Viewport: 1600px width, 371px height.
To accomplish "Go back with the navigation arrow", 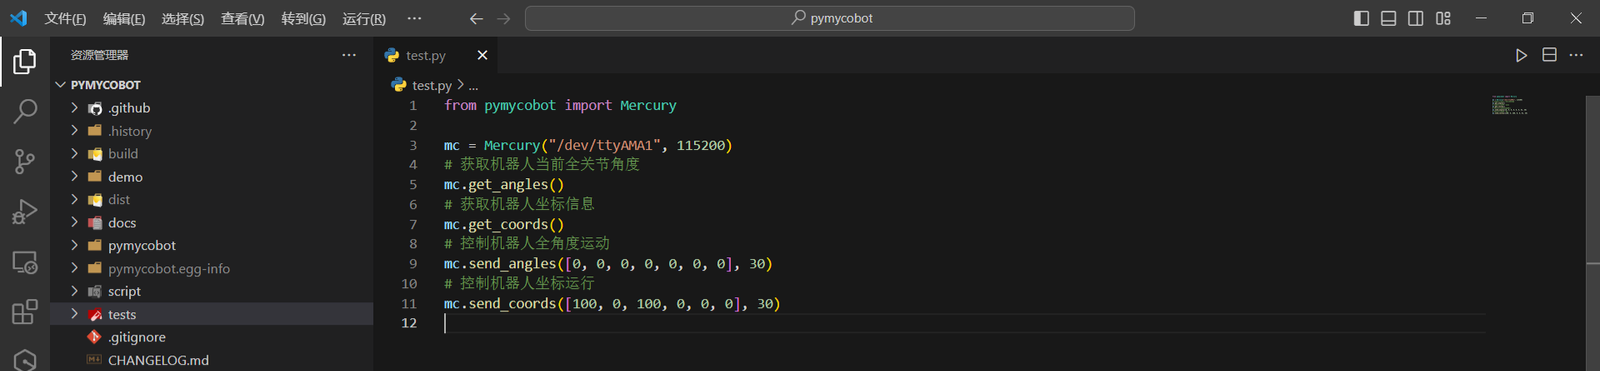I will click(476, 18).
